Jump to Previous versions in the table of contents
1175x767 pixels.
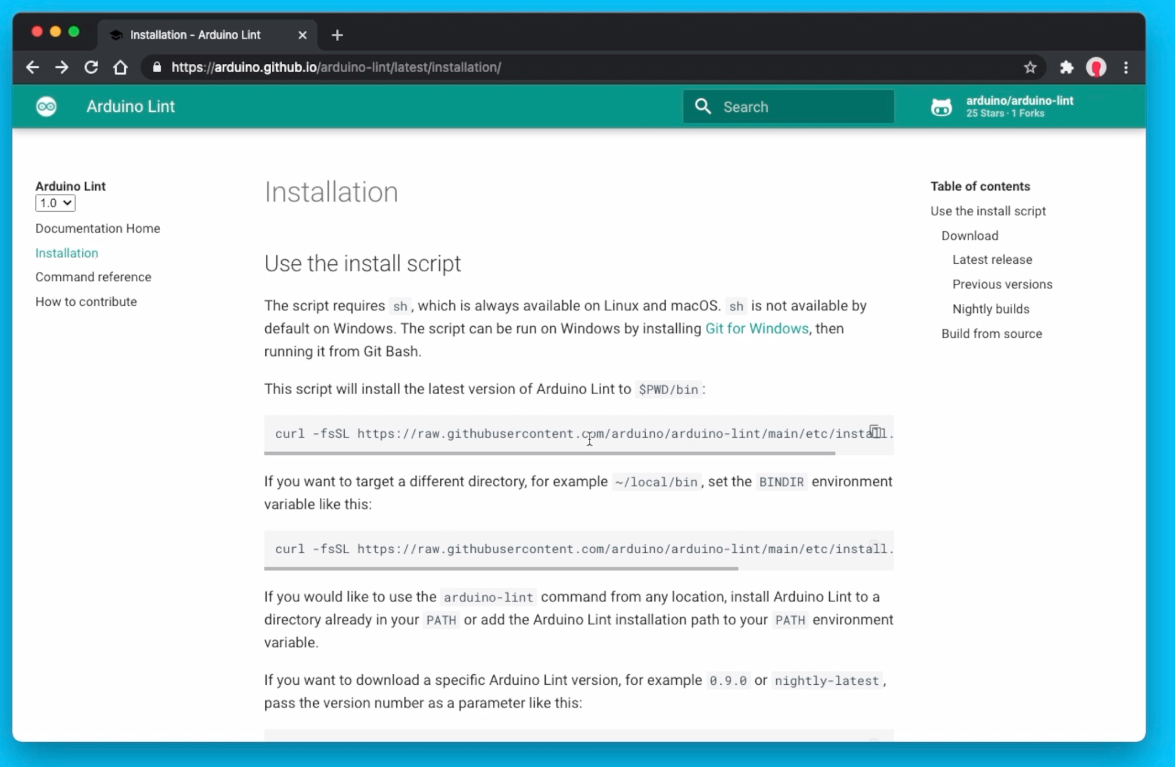tap(1002, 285)
